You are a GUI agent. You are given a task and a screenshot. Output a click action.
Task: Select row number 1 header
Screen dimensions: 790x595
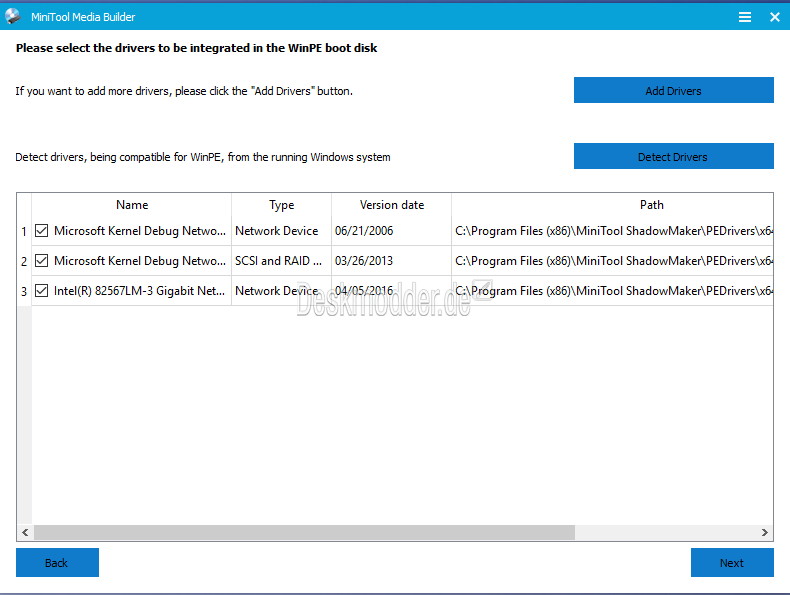pyautogui.click(x=24, y=231)
